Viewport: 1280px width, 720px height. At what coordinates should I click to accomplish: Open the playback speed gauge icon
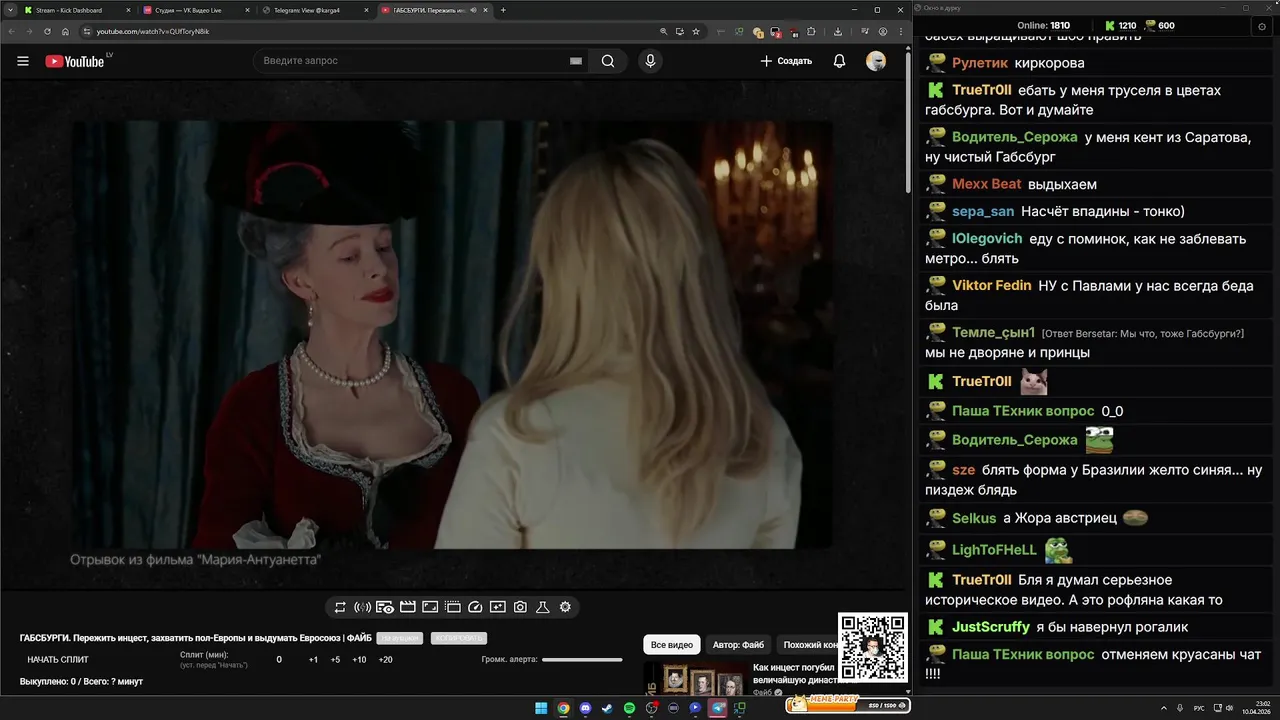[475, 607]
